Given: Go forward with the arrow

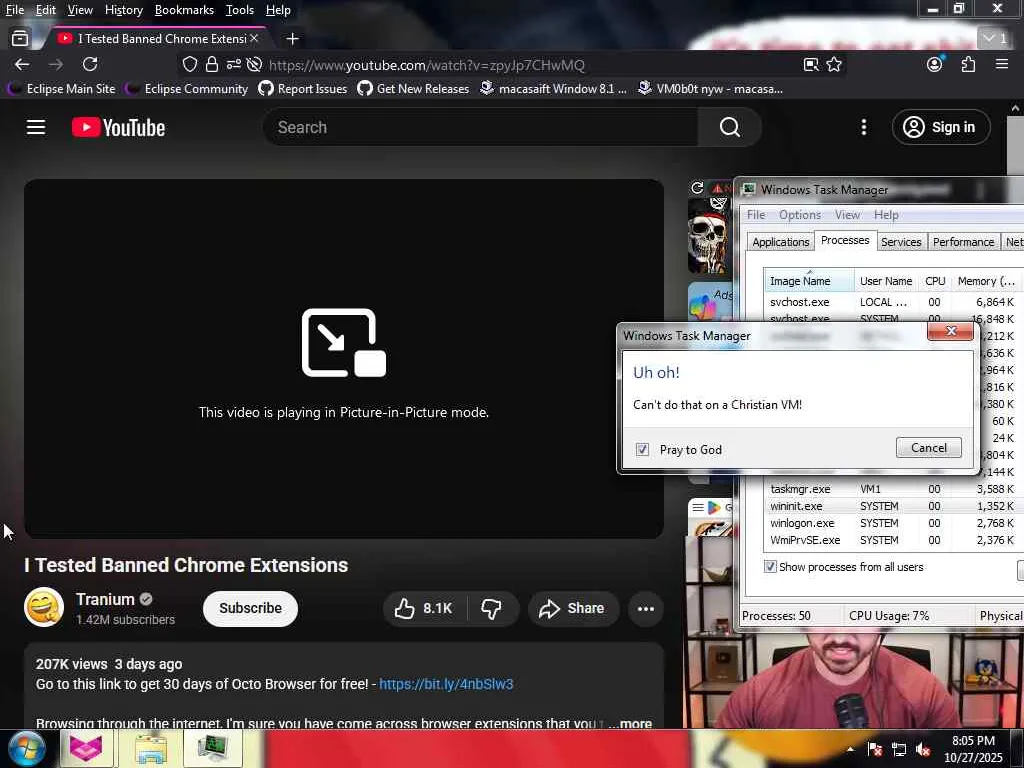Looking at the screenshot, I should (56, 64).
